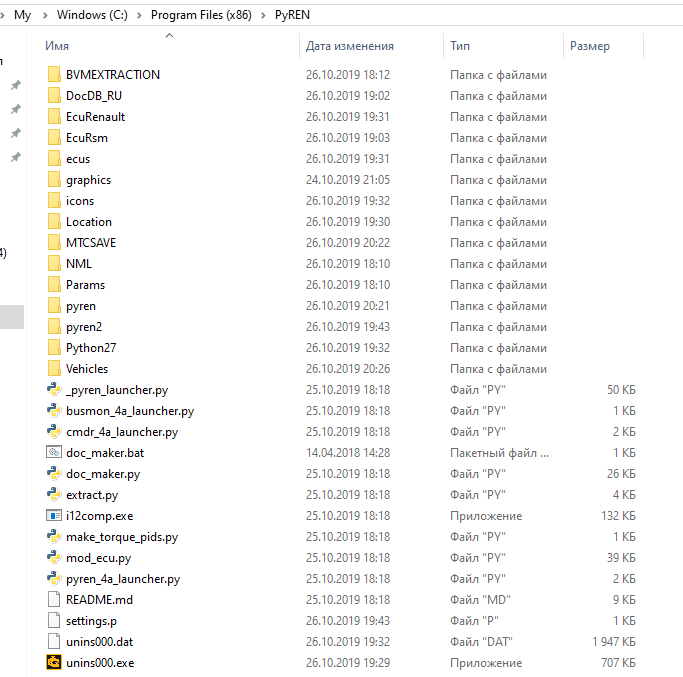Select the file name settings.p

pos(91,621)
